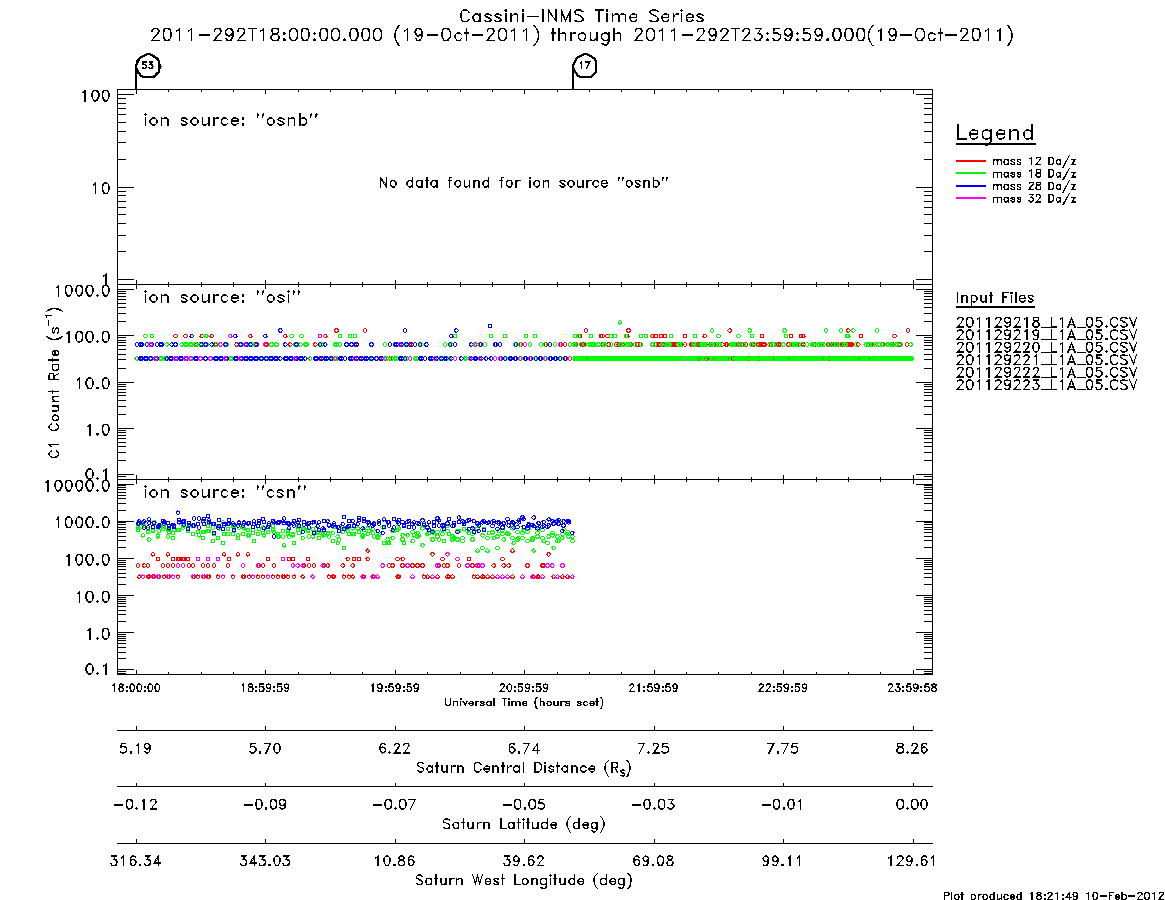
Task: Click the octagon marker labeled 53
Action: coord(149,65)
